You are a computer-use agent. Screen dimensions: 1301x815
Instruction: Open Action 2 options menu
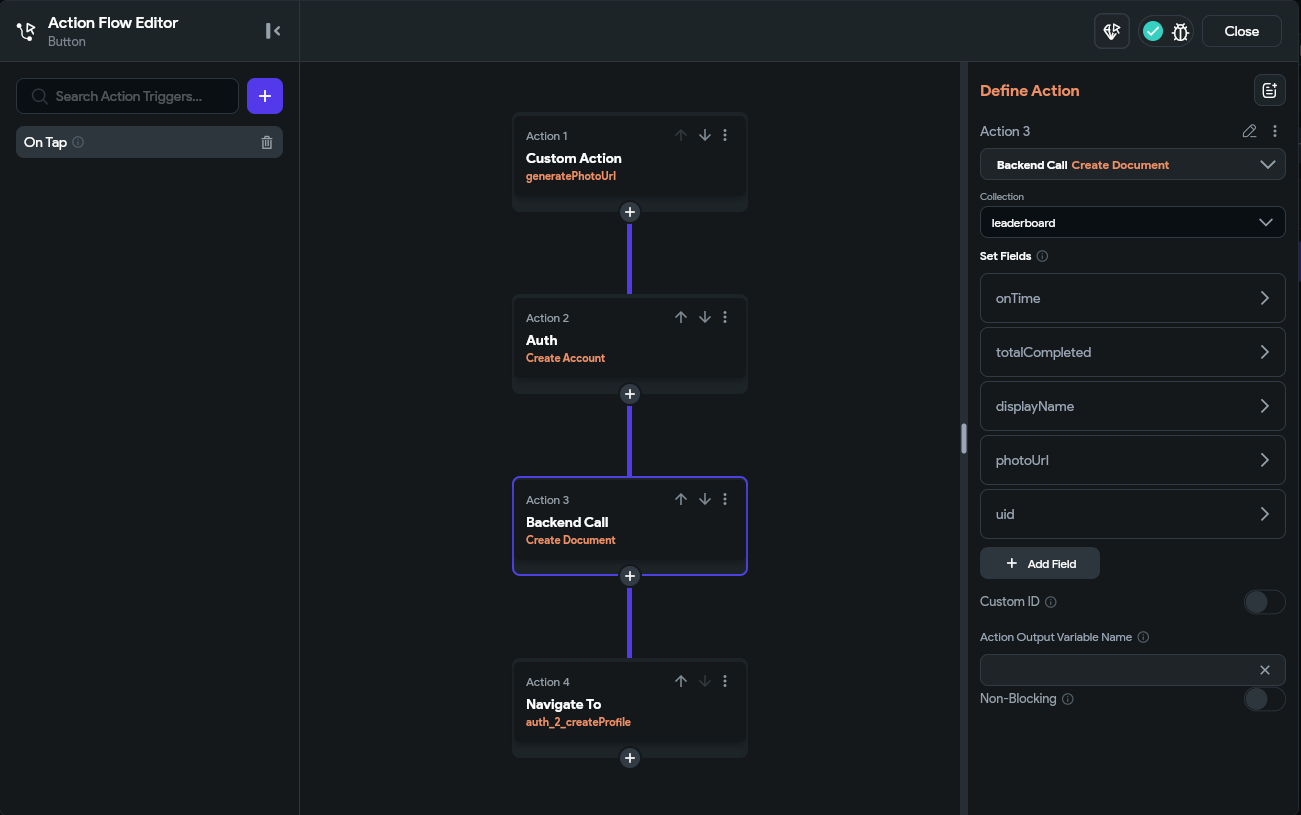tap(725, 317)
